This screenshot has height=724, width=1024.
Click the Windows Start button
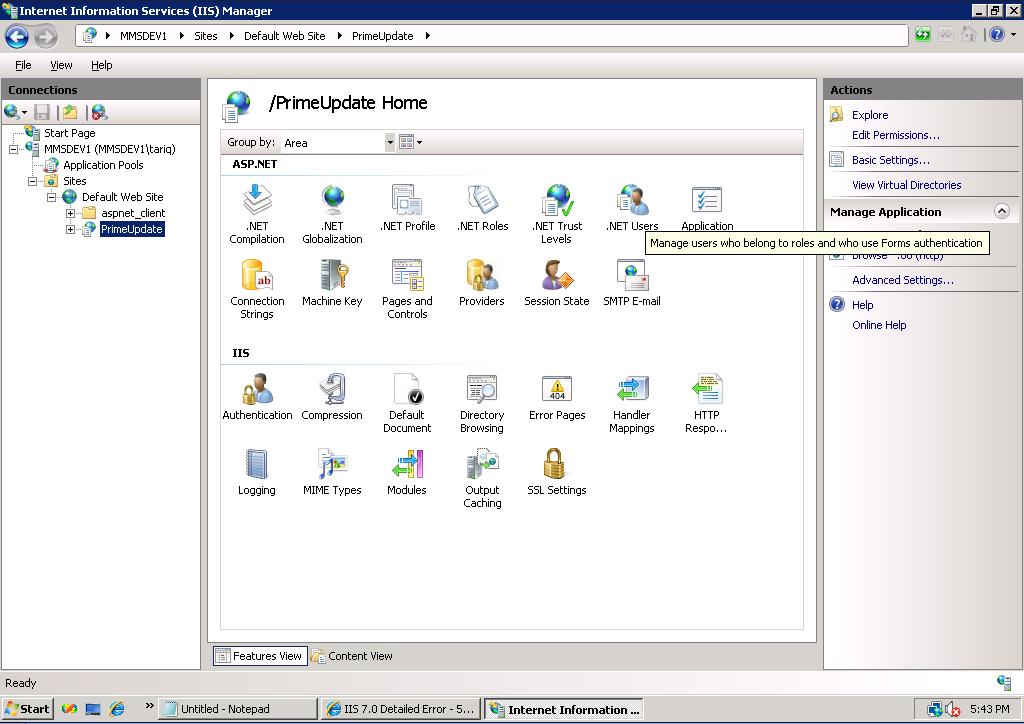point(27,709)
